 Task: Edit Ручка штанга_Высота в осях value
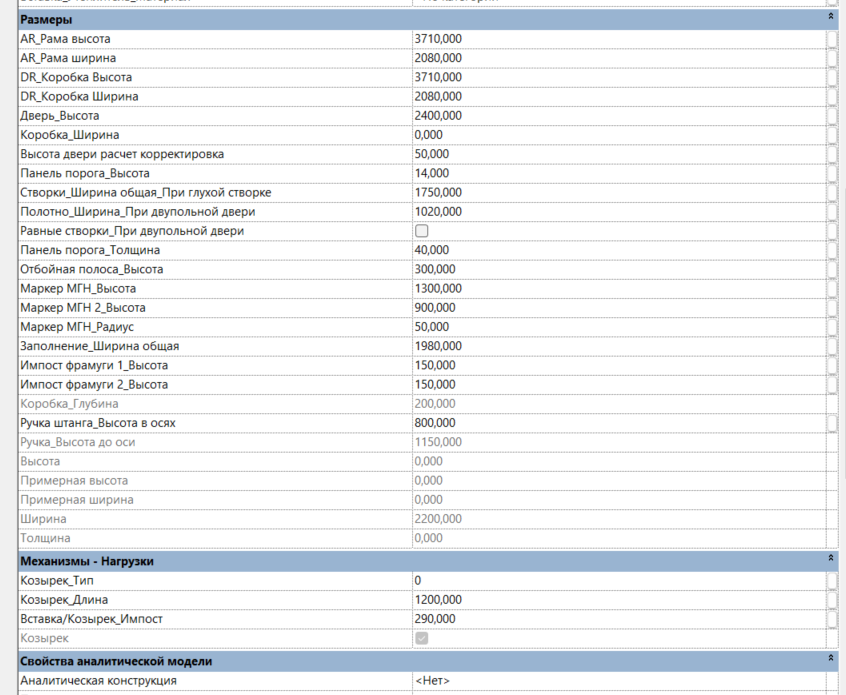[x=619, y=423]
